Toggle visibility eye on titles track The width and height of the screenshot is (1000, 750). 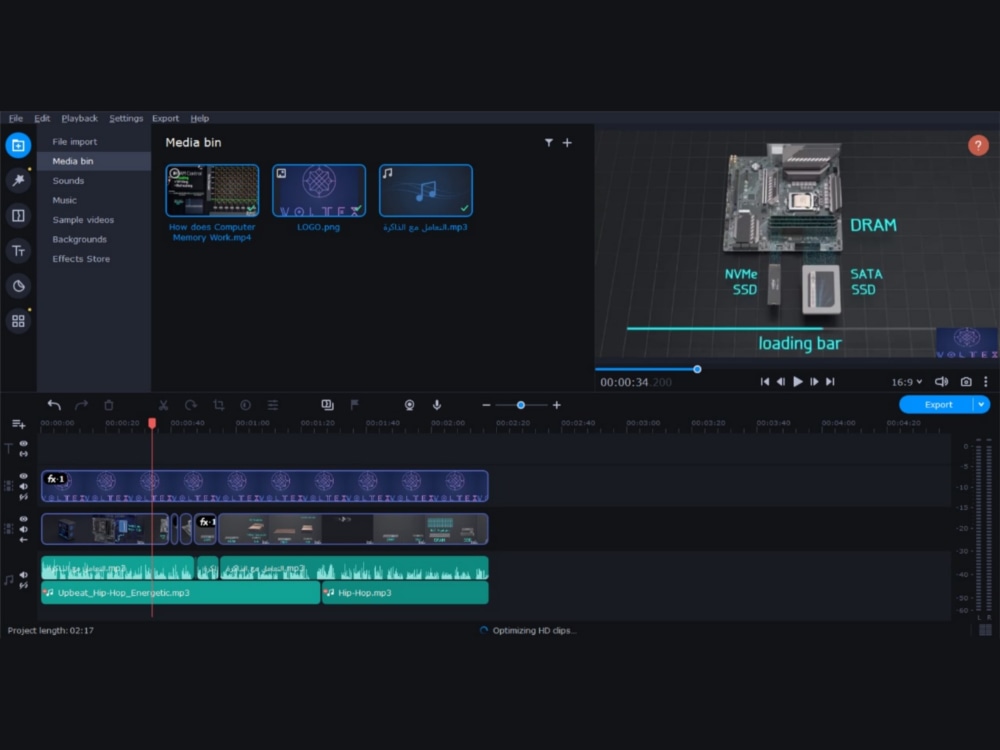point(24,443)
